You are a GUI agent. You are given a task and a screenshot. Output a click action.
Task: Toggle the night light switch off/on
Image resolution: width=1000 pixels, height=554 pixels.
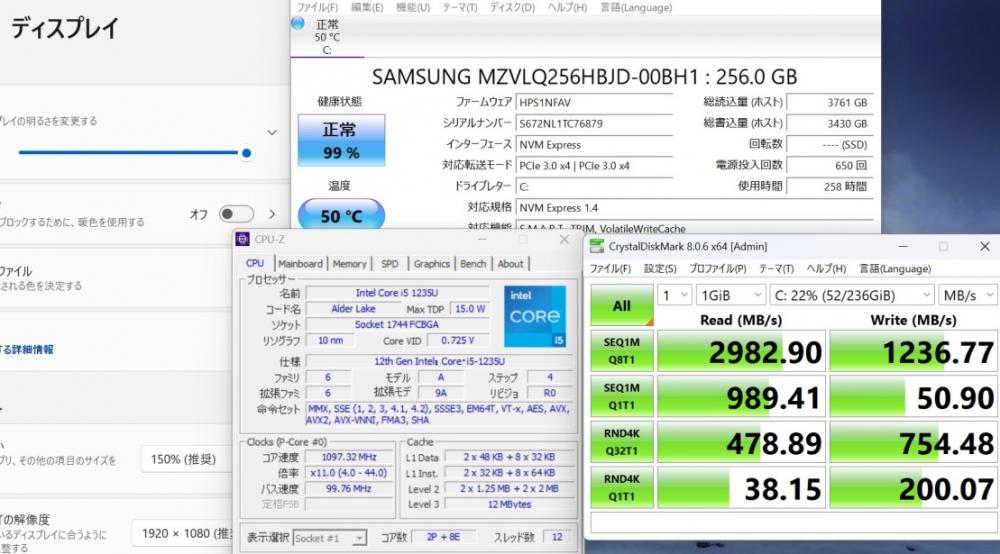click(236, 214)
